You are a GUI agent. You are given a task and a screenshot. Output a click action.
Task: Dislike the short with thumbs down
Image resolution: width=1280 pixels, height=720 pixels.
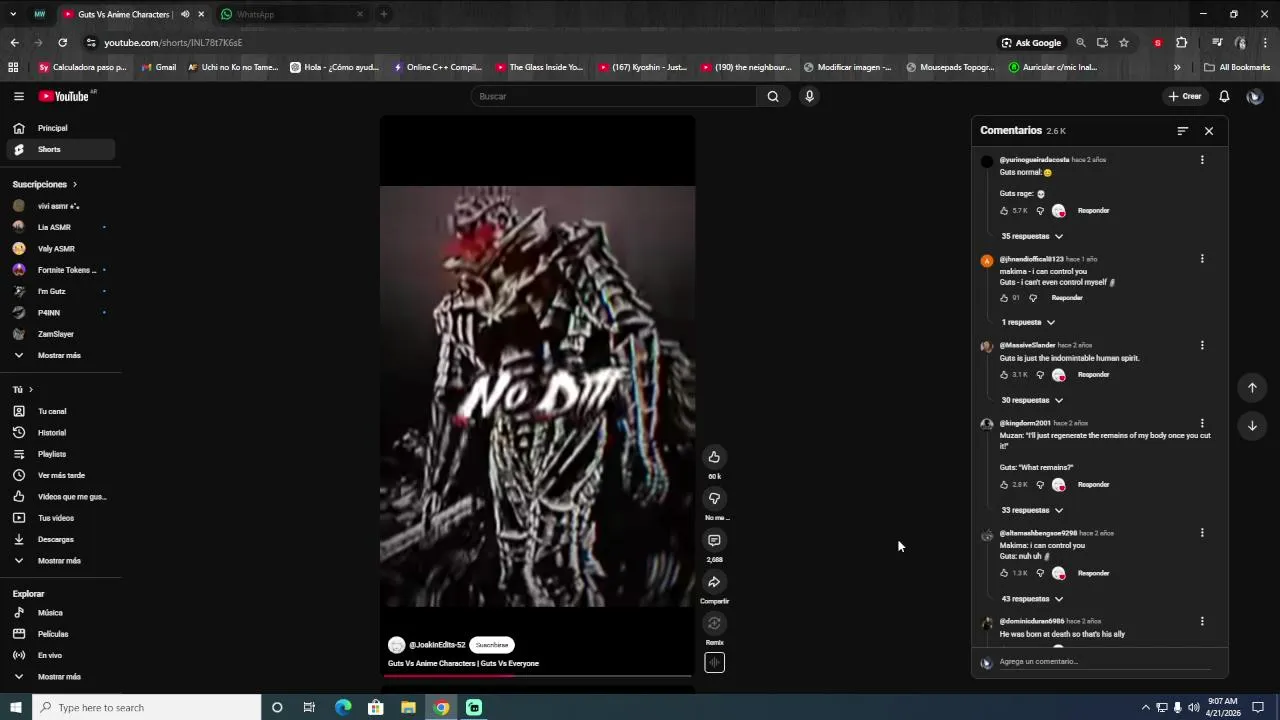point(714,498)
